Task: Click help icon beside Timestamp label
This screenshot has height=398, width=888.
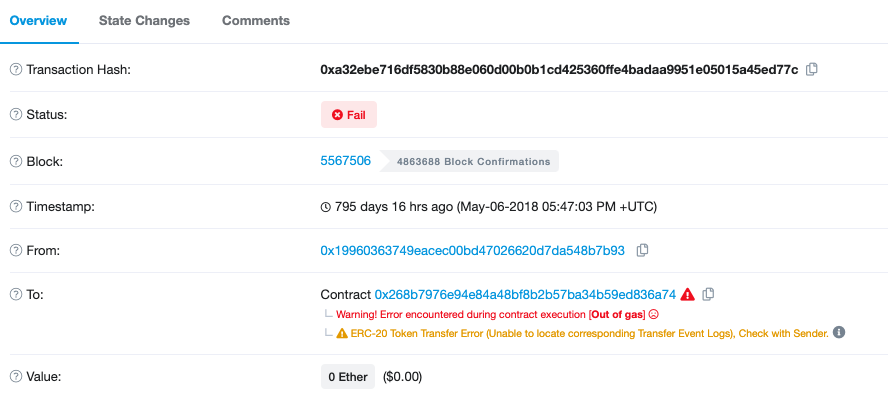Action: click(16, 207)
